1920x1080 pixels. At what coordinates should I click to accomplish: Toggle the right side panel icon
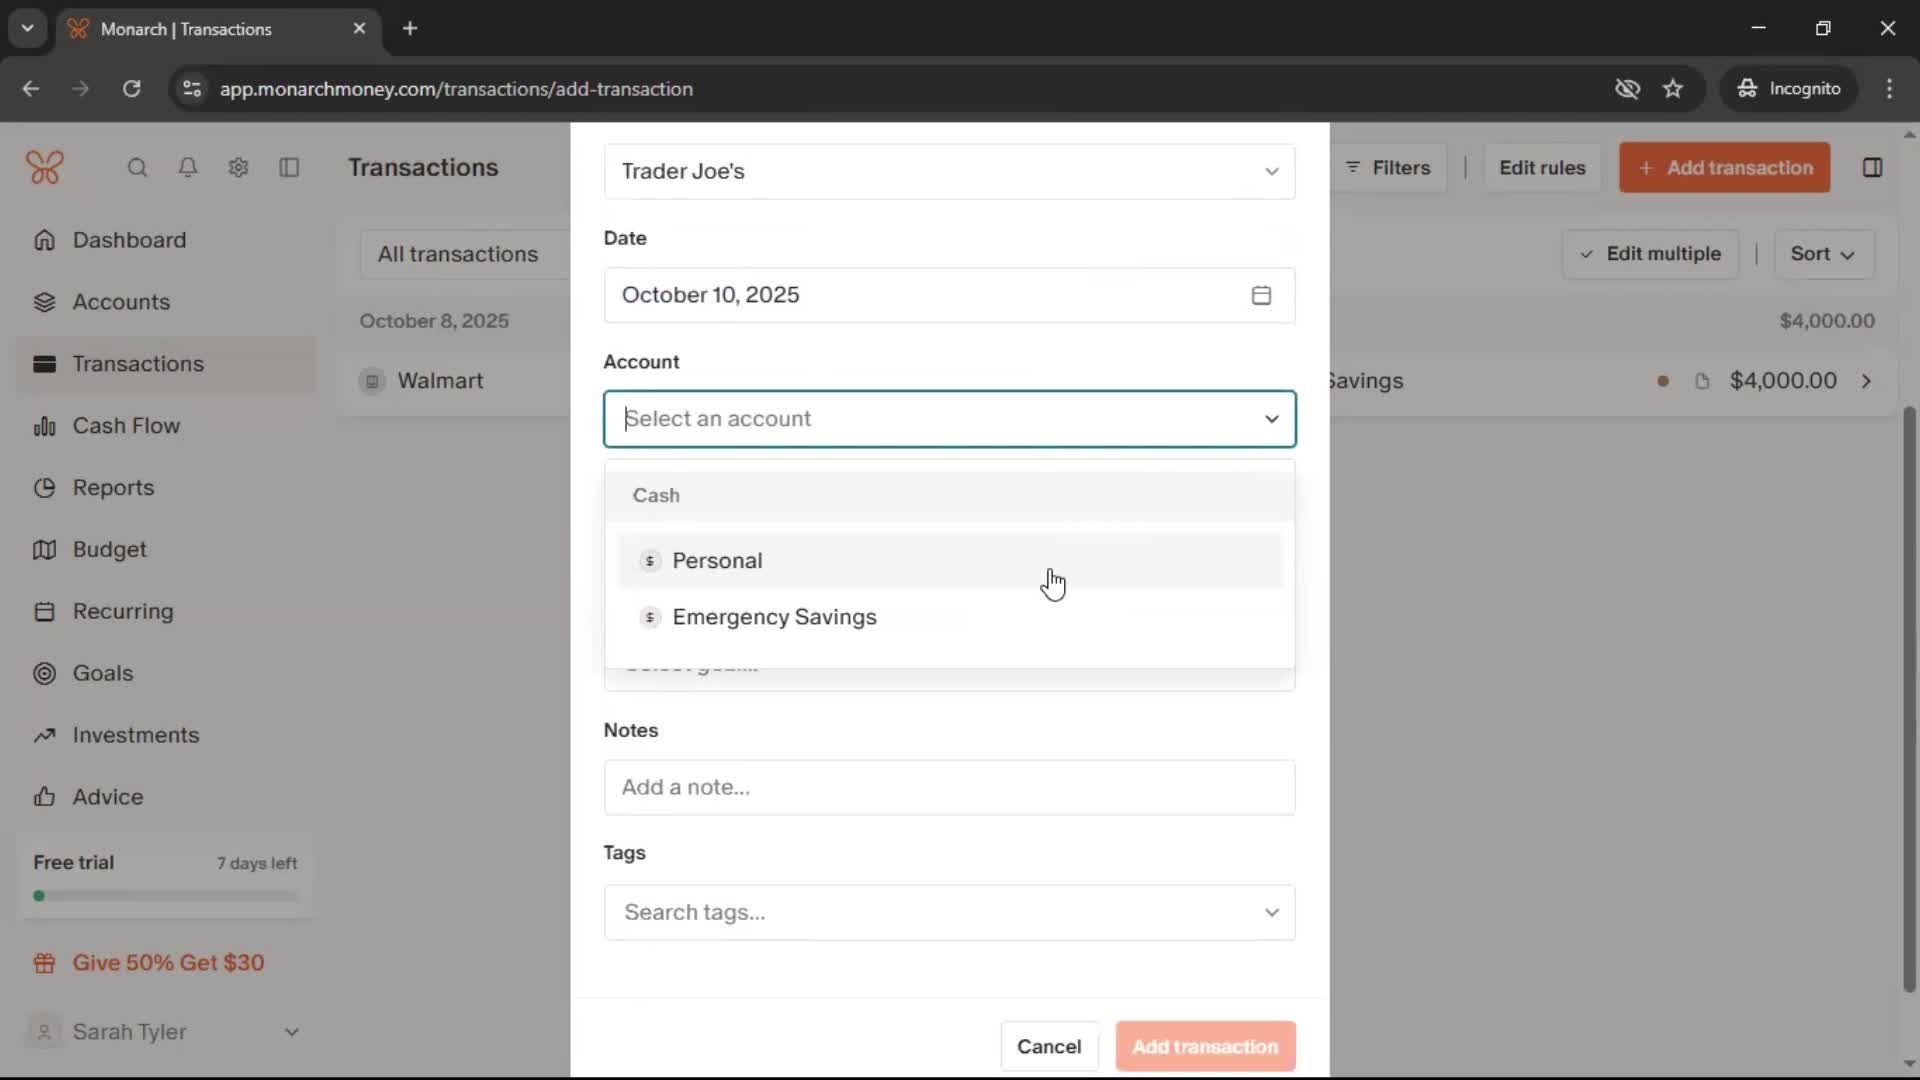(1872, 168)
